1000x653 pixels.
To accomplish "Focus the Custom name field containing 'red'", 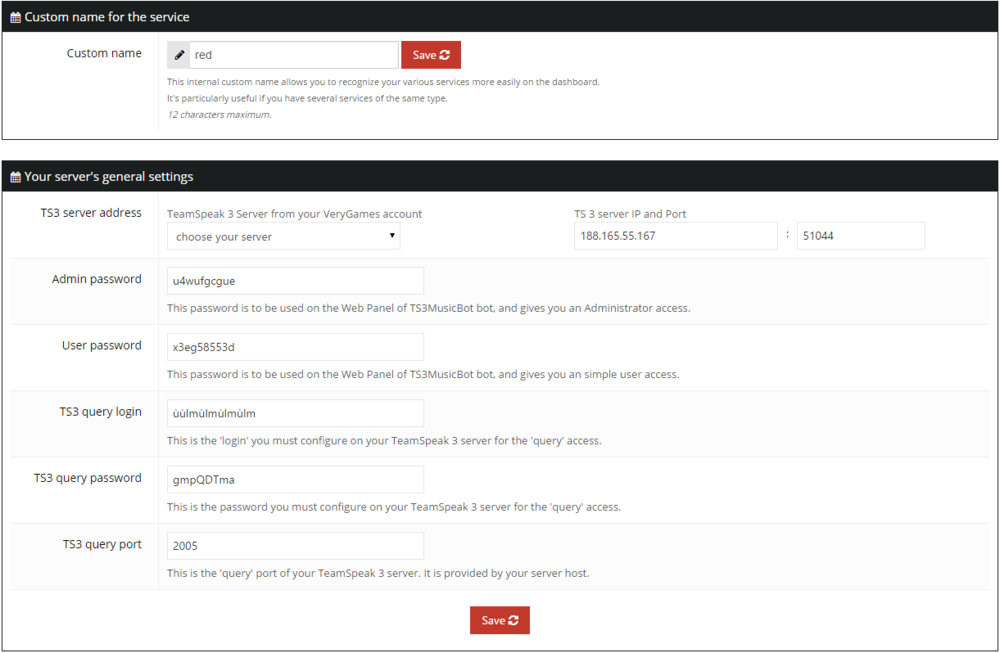I will (x=294, y=55).
